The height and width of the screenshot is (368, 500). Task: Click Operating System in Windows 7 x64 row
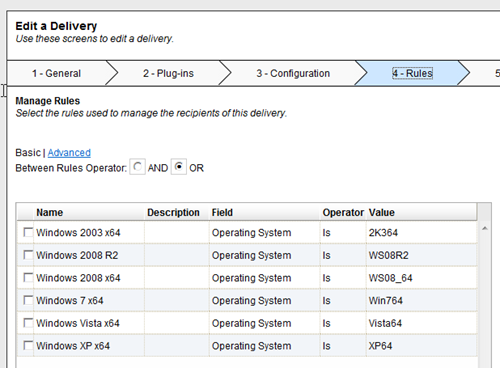coord(251,301)
